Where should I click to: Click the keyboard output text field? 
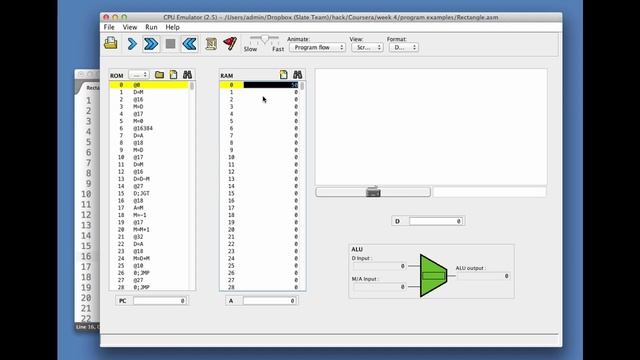point(489,191)
